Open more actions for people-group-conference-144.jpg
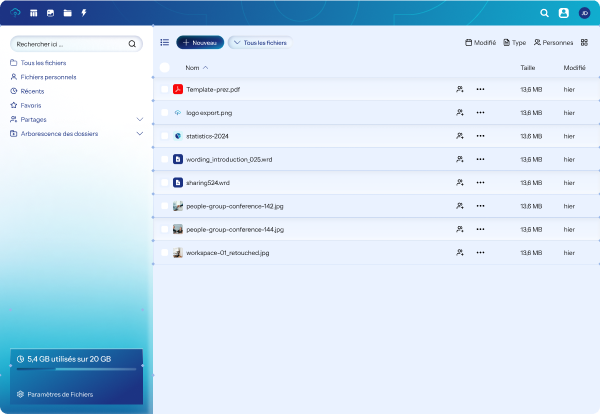The width and height of the screenshot is (600, 414). [x=480, y=229]
